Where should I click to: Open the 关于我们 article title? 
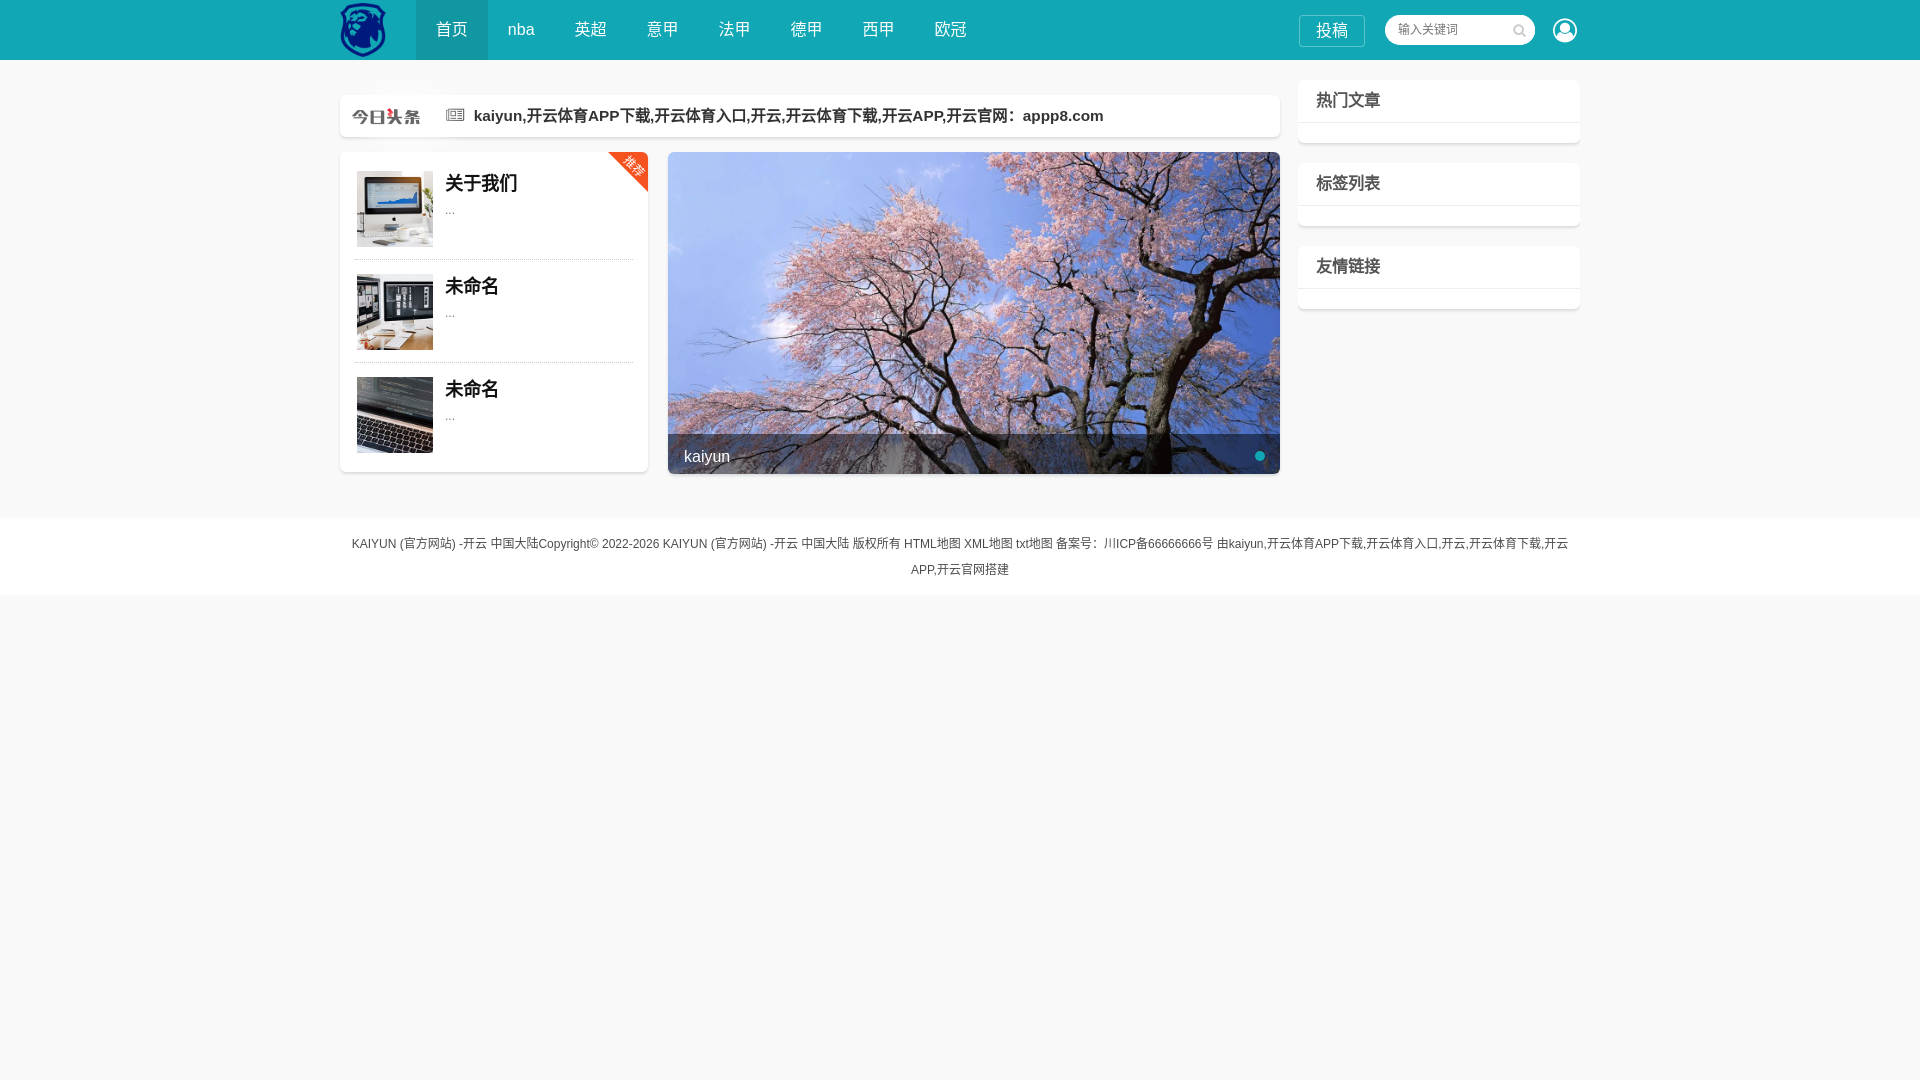[481, 183]
